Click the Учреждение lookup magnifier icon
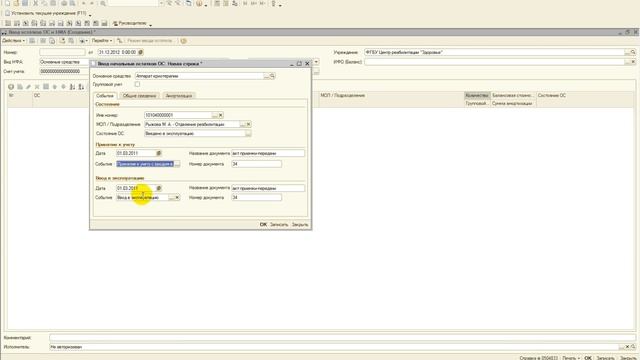Image resolution: width=640 pixels, height=360 pixels. point(633,52)
